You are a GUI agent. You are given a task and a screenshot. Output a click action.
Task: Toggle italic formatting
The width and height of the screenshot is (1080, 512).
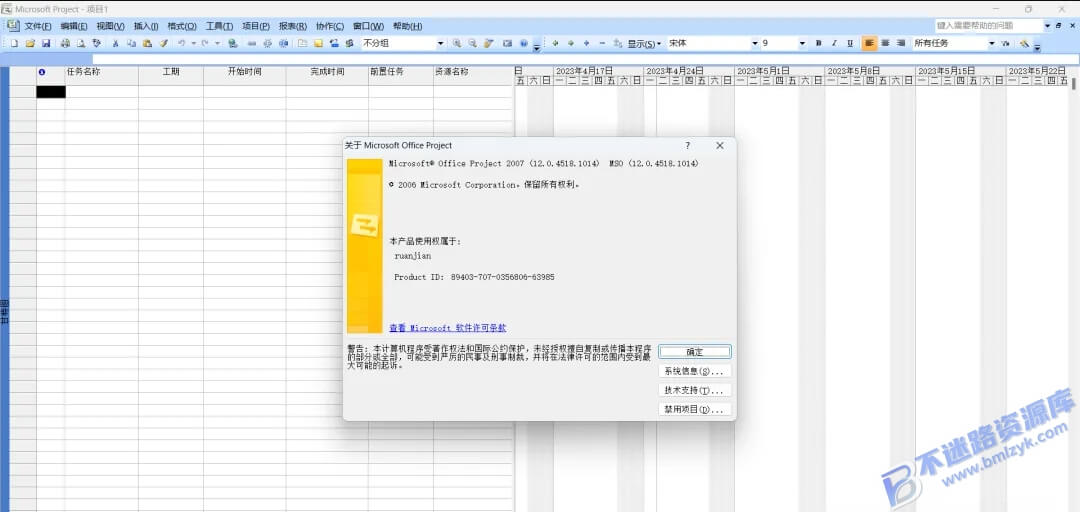click(x=834, y=43)
